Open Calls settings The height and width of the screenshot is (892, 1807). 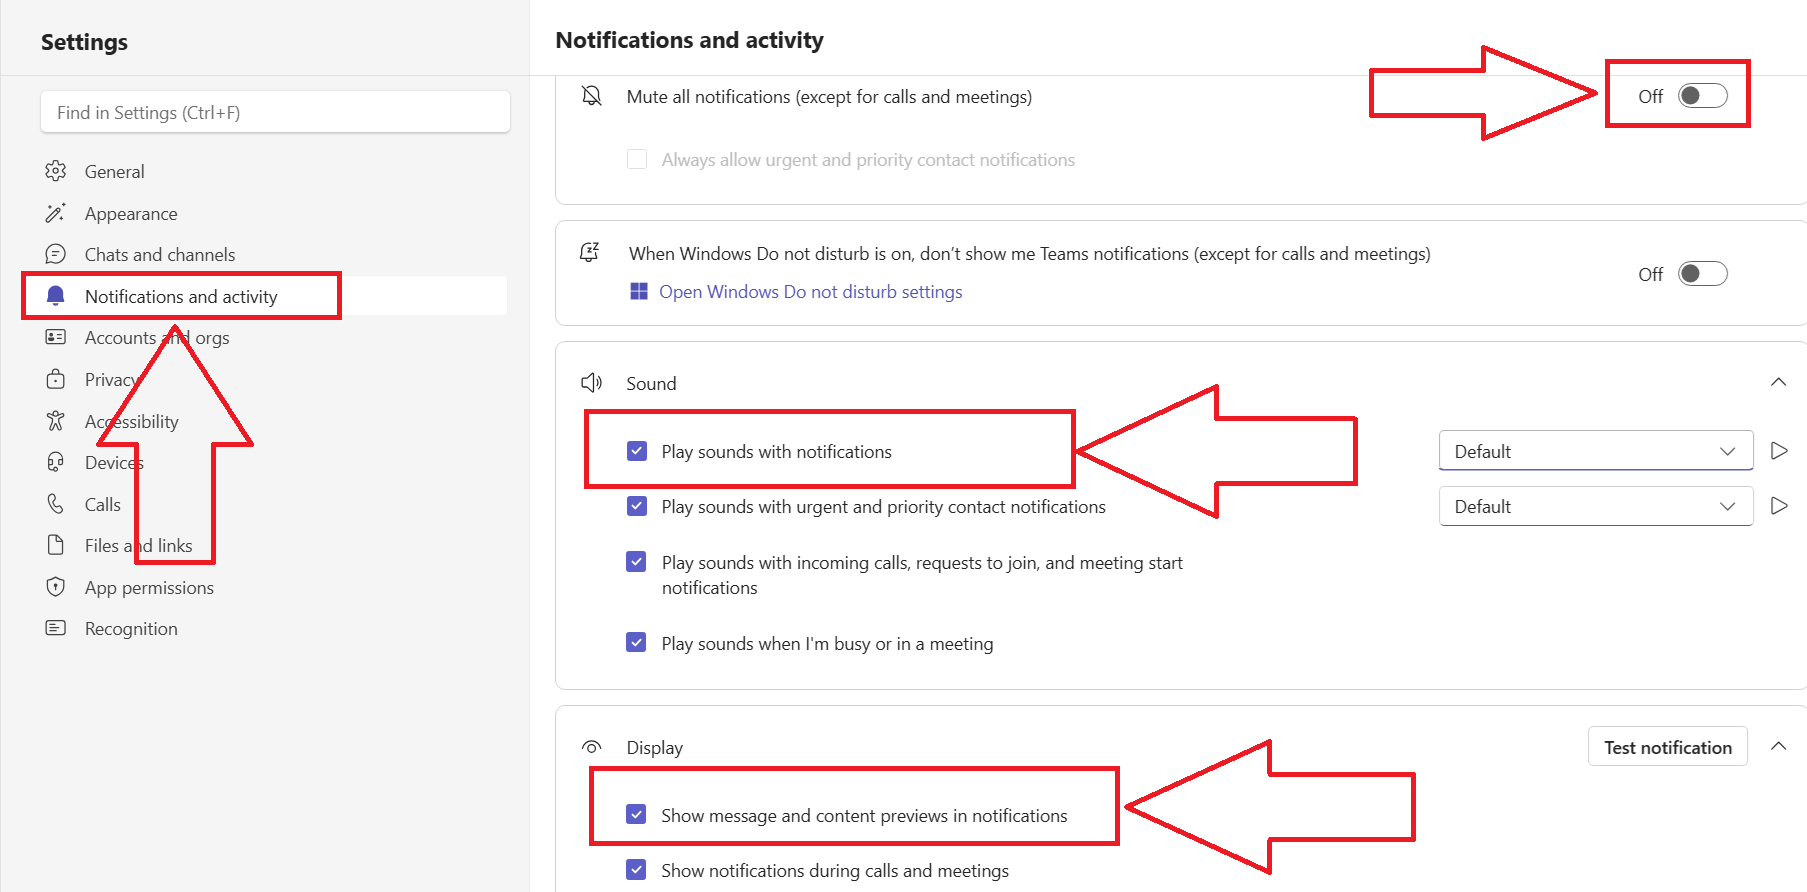pos(103,504)
